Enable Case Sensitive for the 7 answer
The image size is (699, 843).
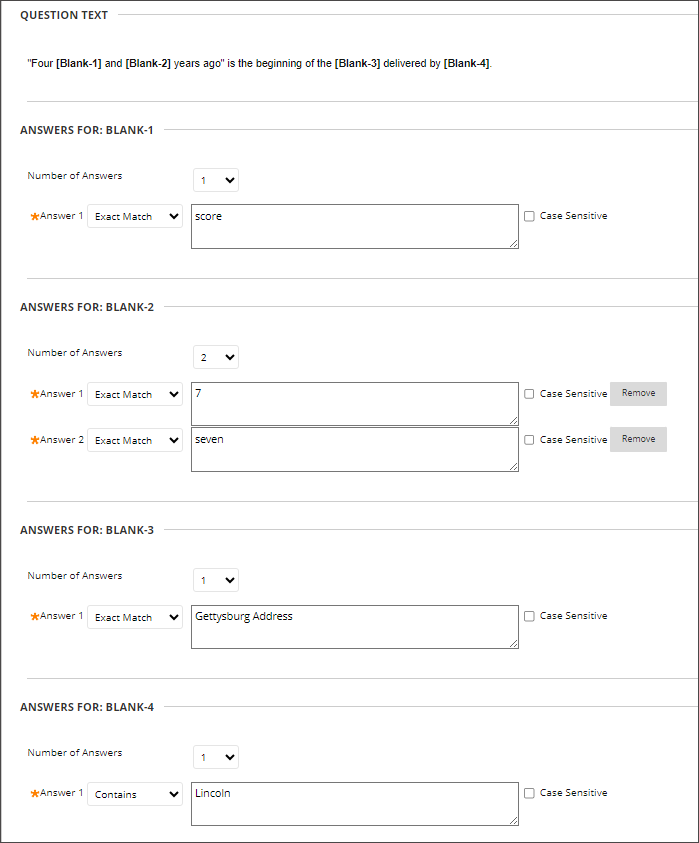[x=529, y=393]
